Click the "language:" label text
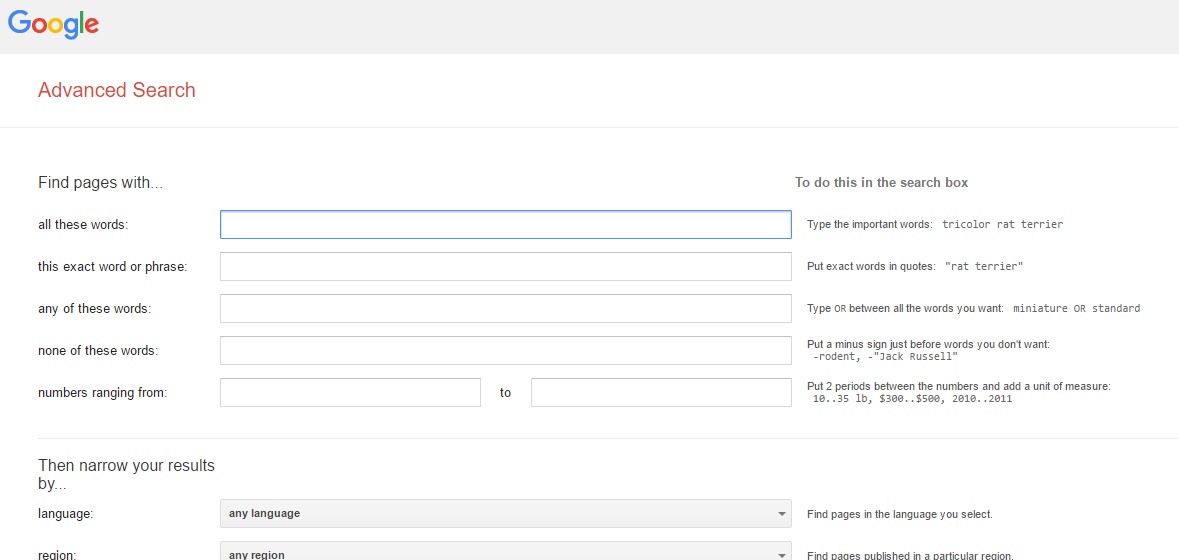Image resolution: width=1179 pixels, height=560 pixels. [65, 514]
